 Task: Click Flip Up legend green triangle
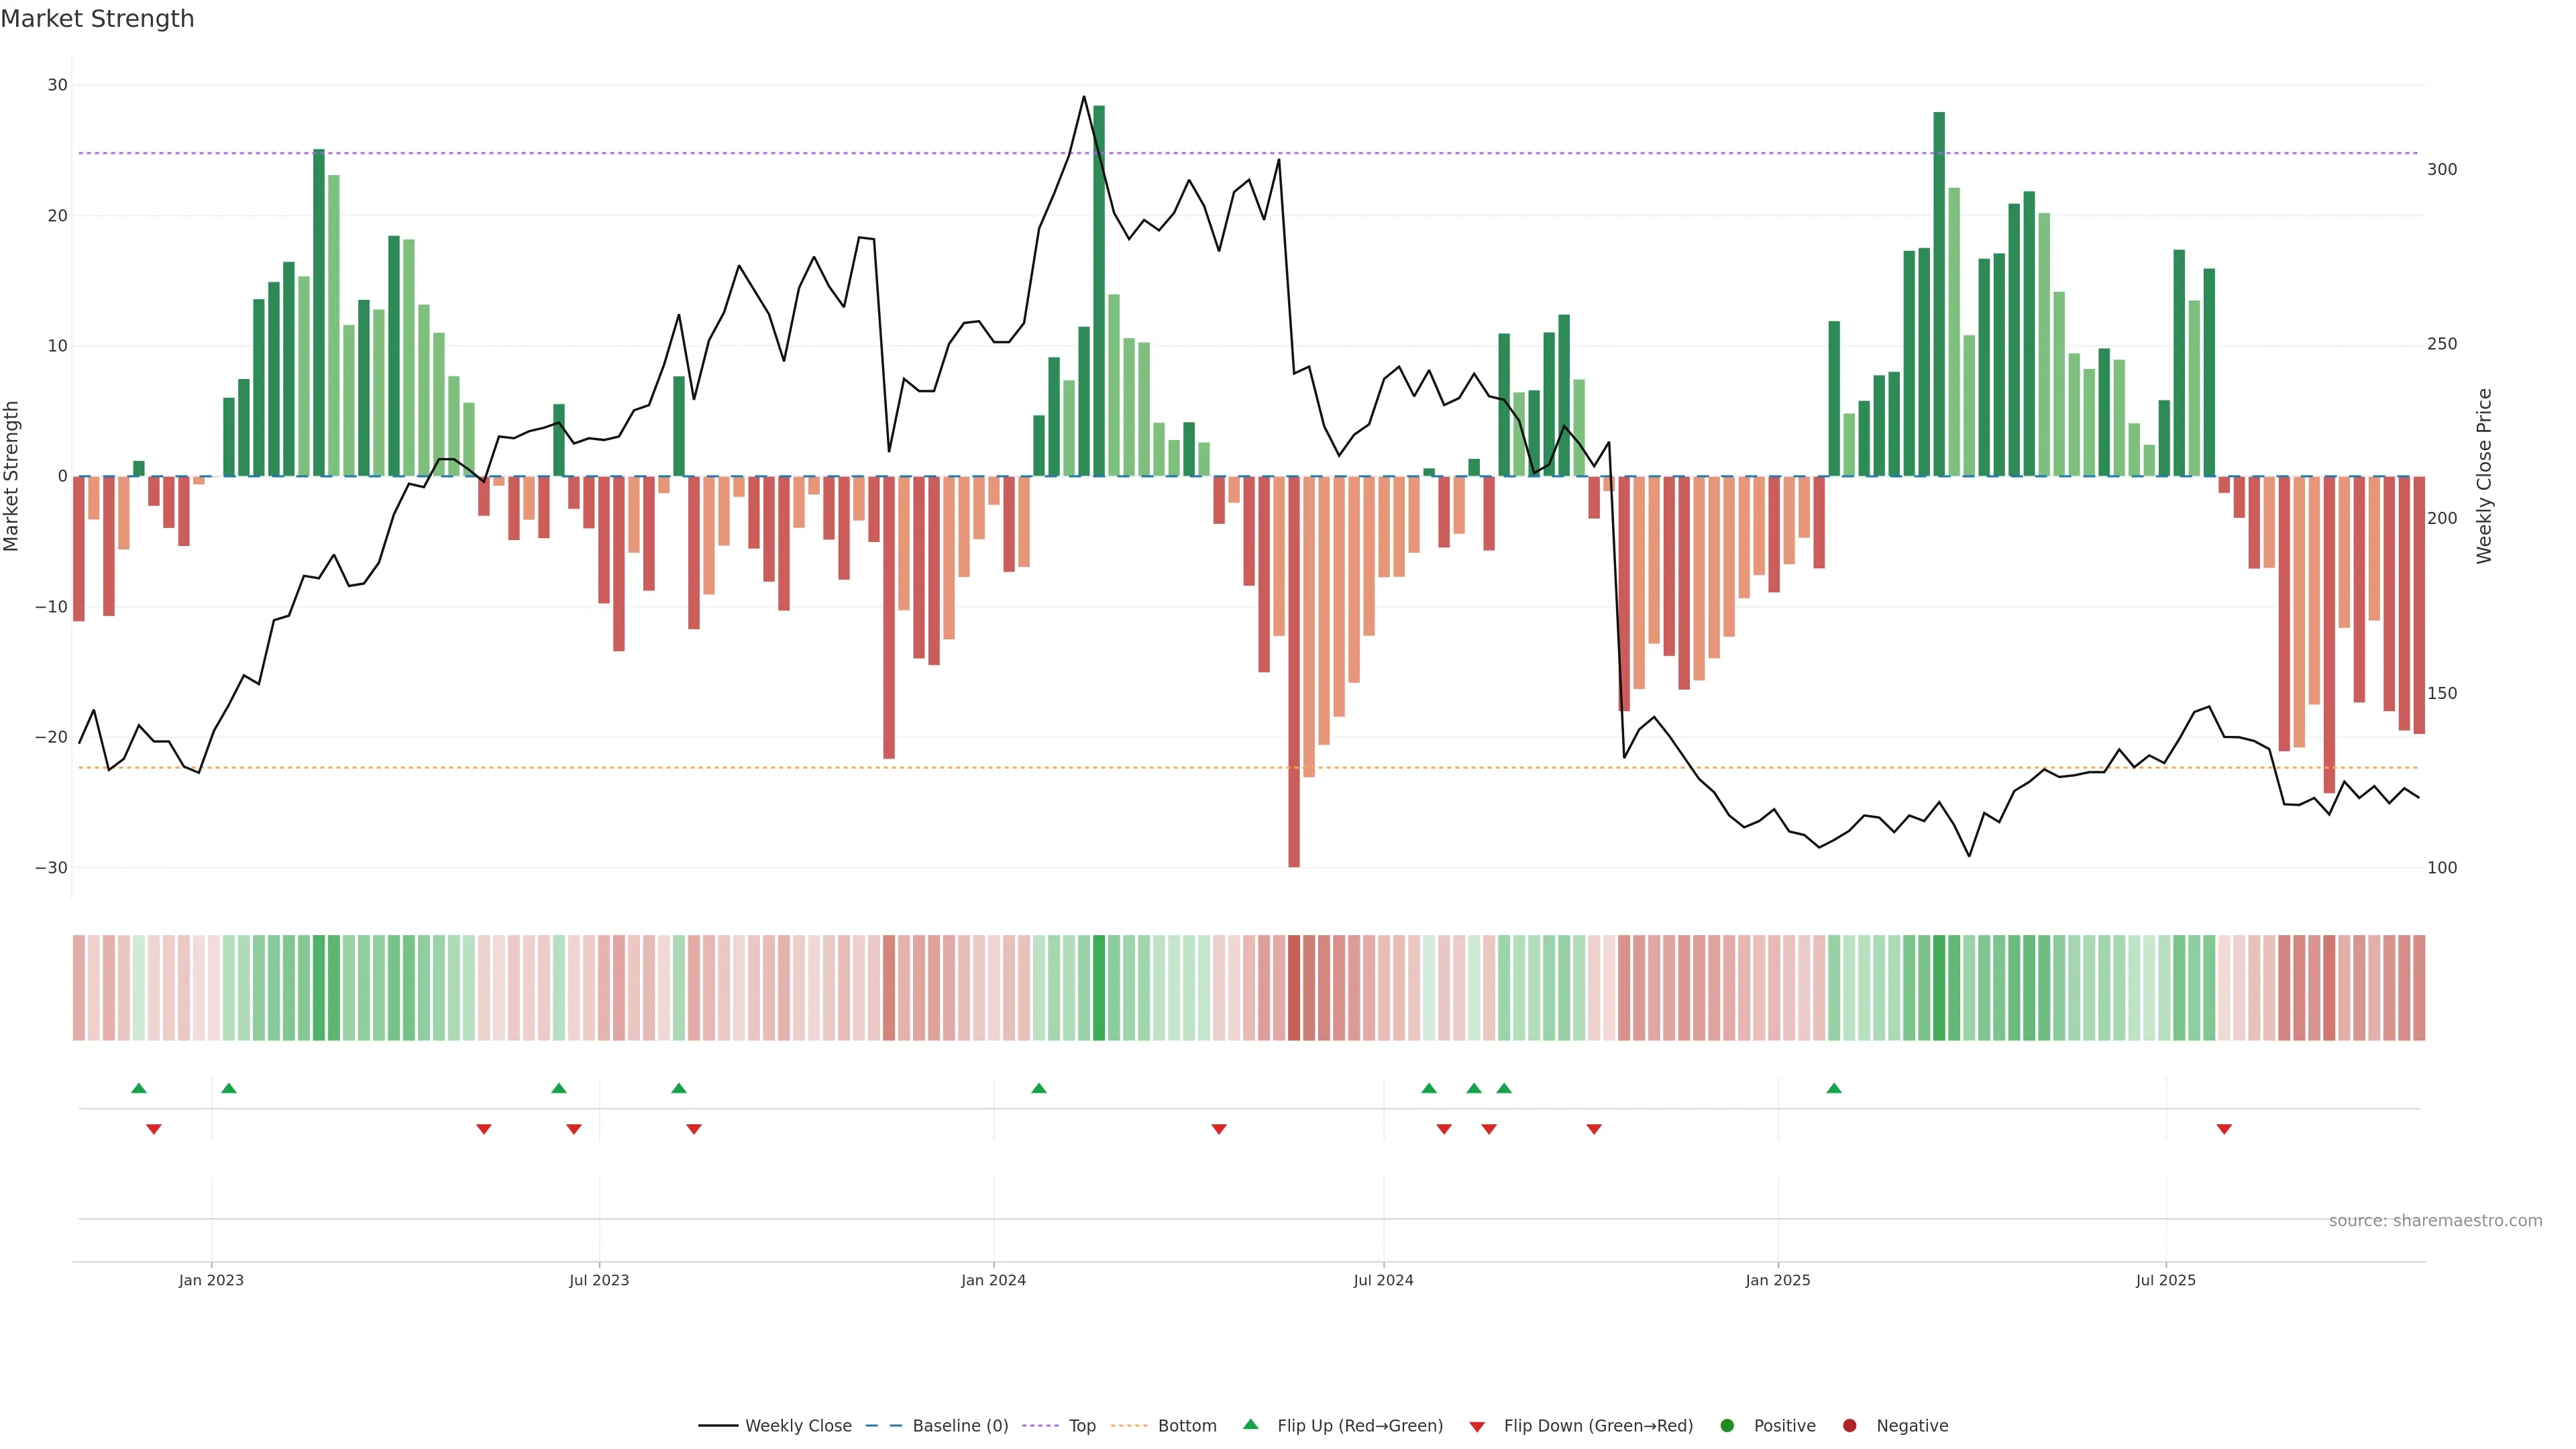[x=1250, y=1425]
